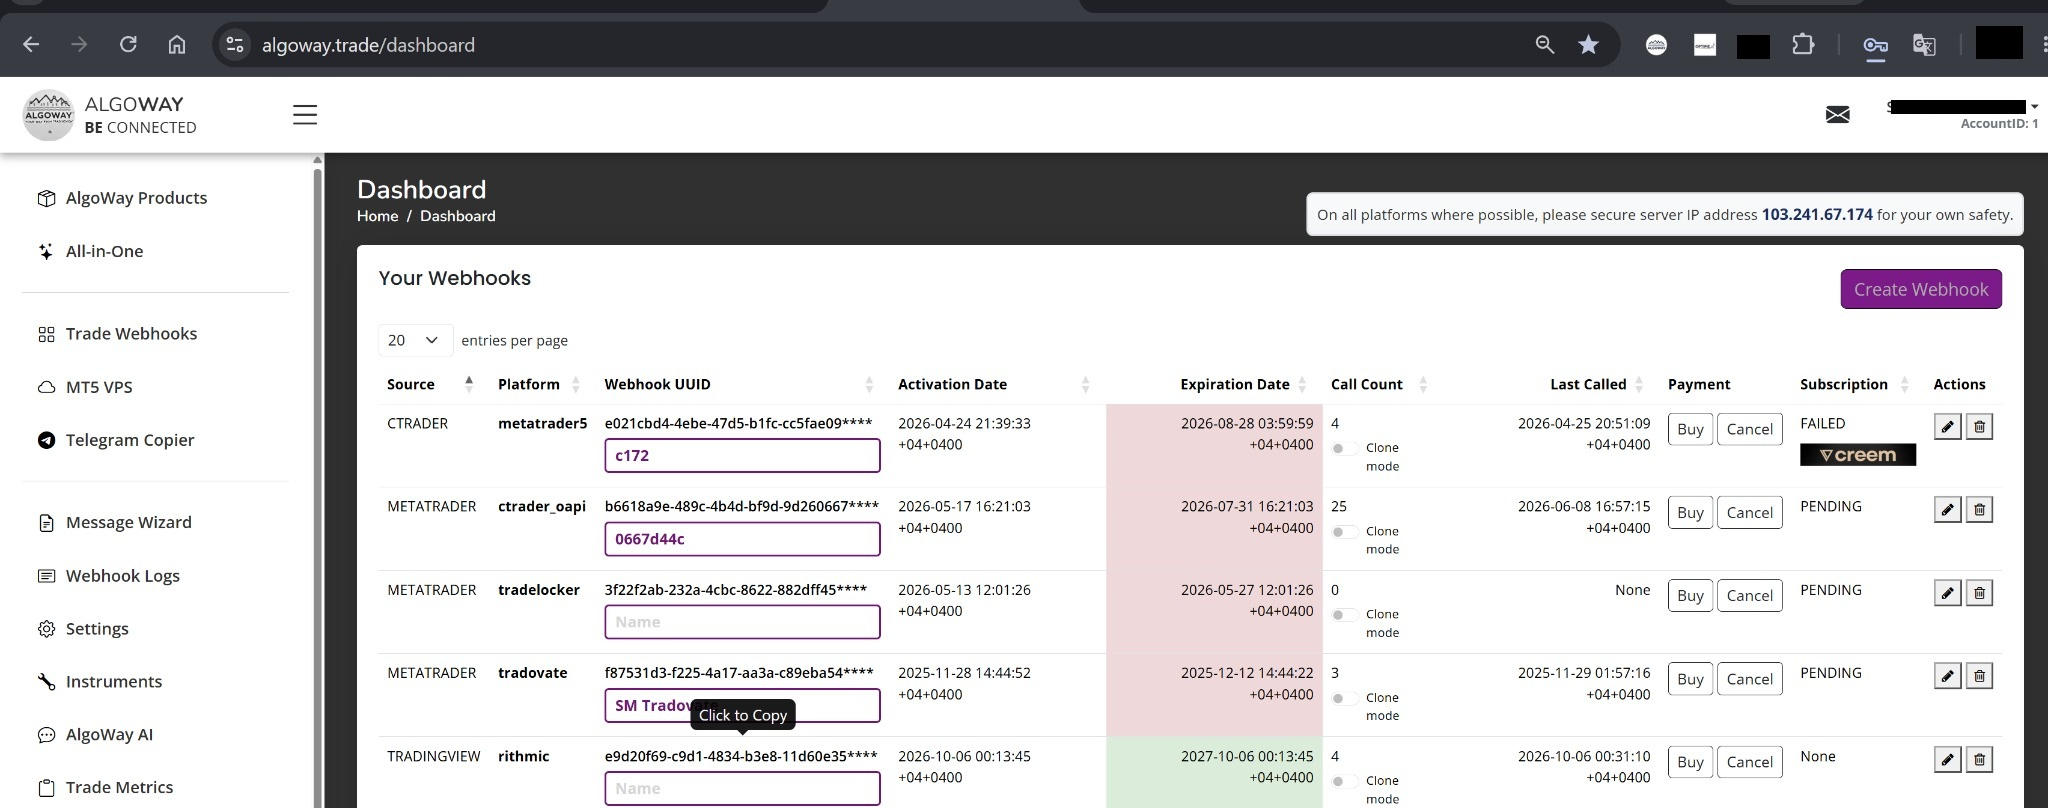Edit the tradovate webhook pencil icon
This screenshot has width=2048, height=808.
(1947, 676)
